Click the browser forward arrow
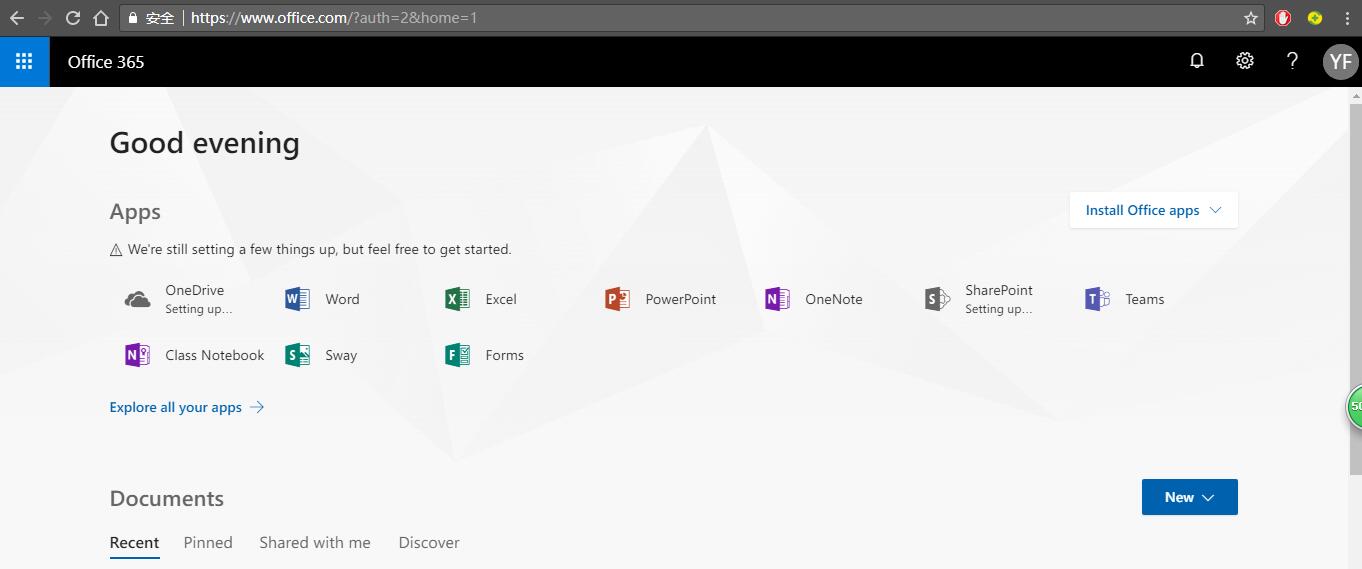This screenshot has width=1362, height=569. click(x=45, y=18)
